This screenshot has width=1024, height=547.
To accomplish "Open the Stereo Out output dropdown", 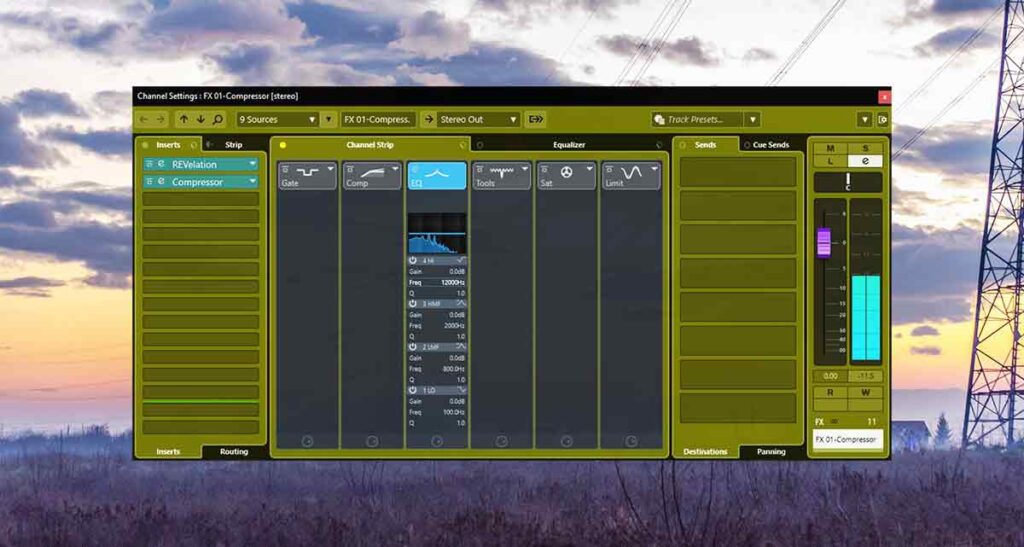I will tap(478, 119).
